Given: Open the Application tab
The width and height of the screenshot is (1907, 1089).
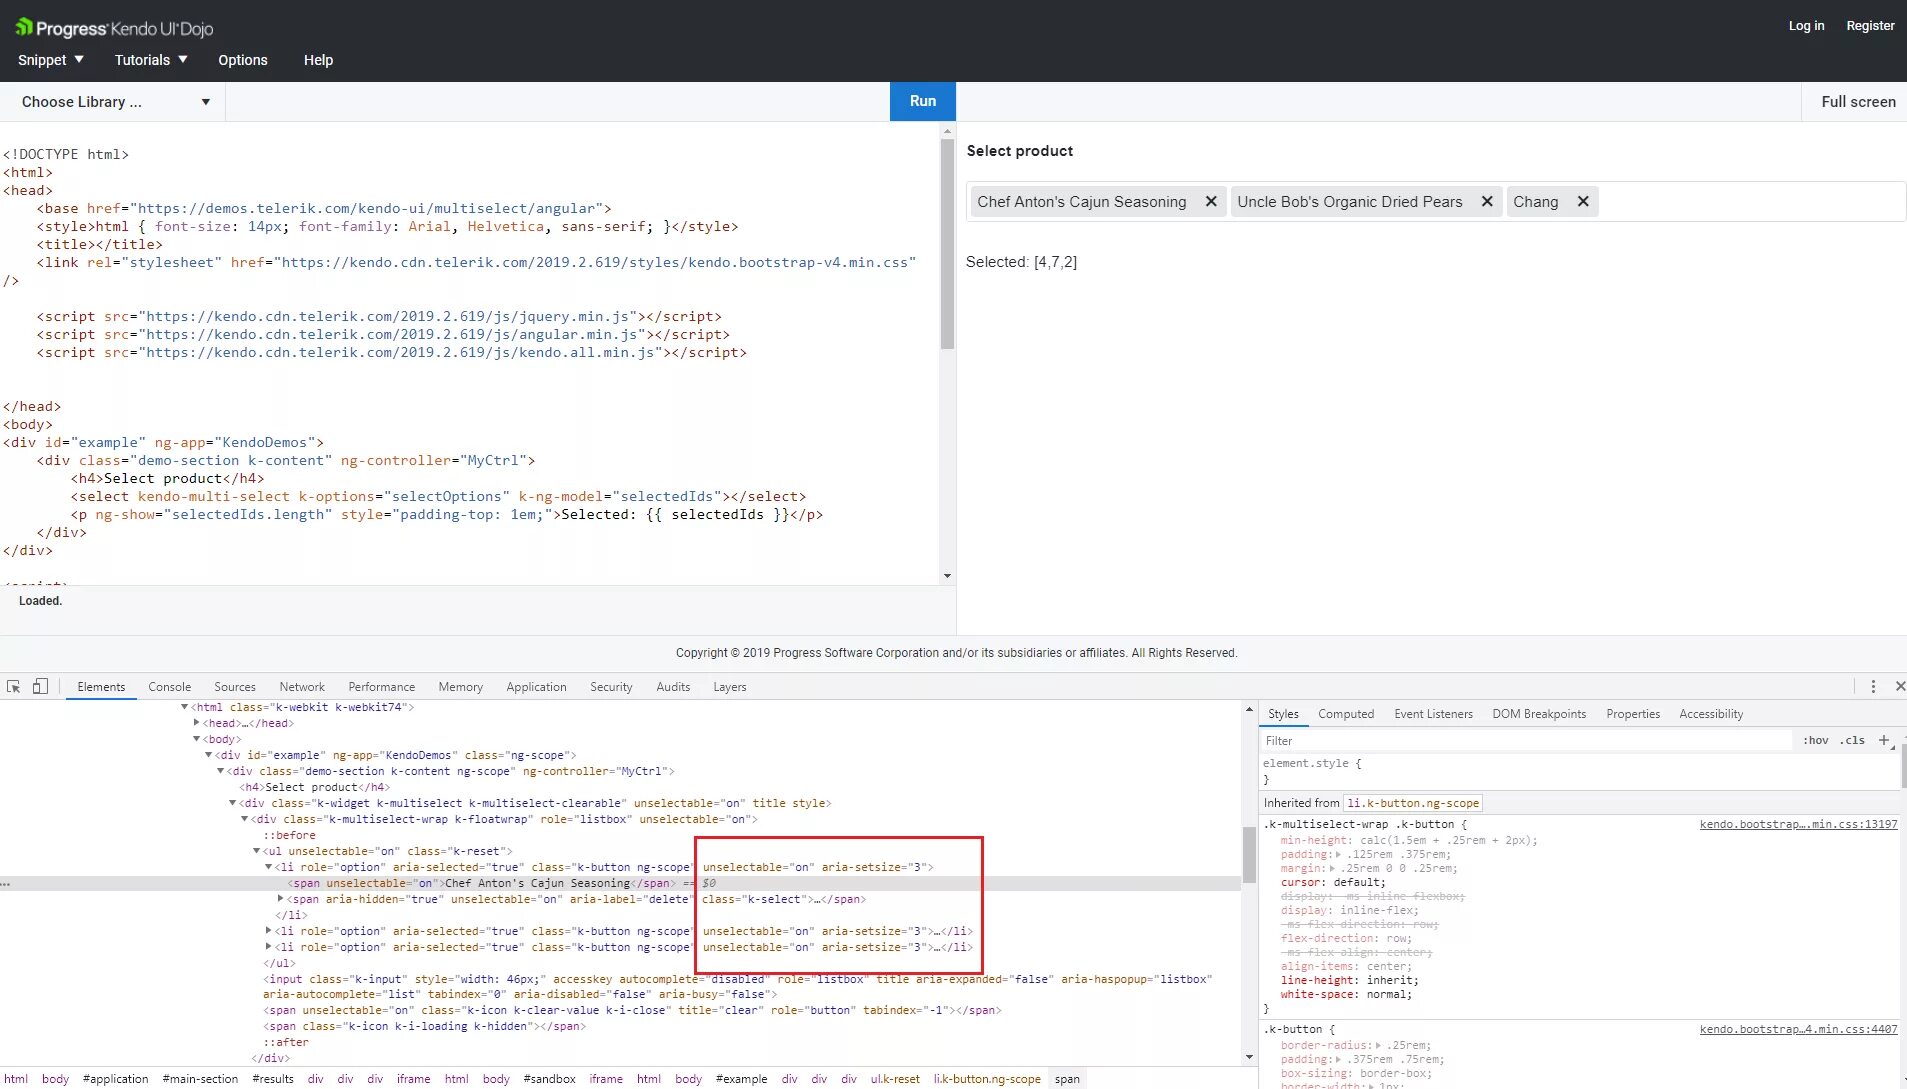Looking at the screenshot, I should [537, 687].
